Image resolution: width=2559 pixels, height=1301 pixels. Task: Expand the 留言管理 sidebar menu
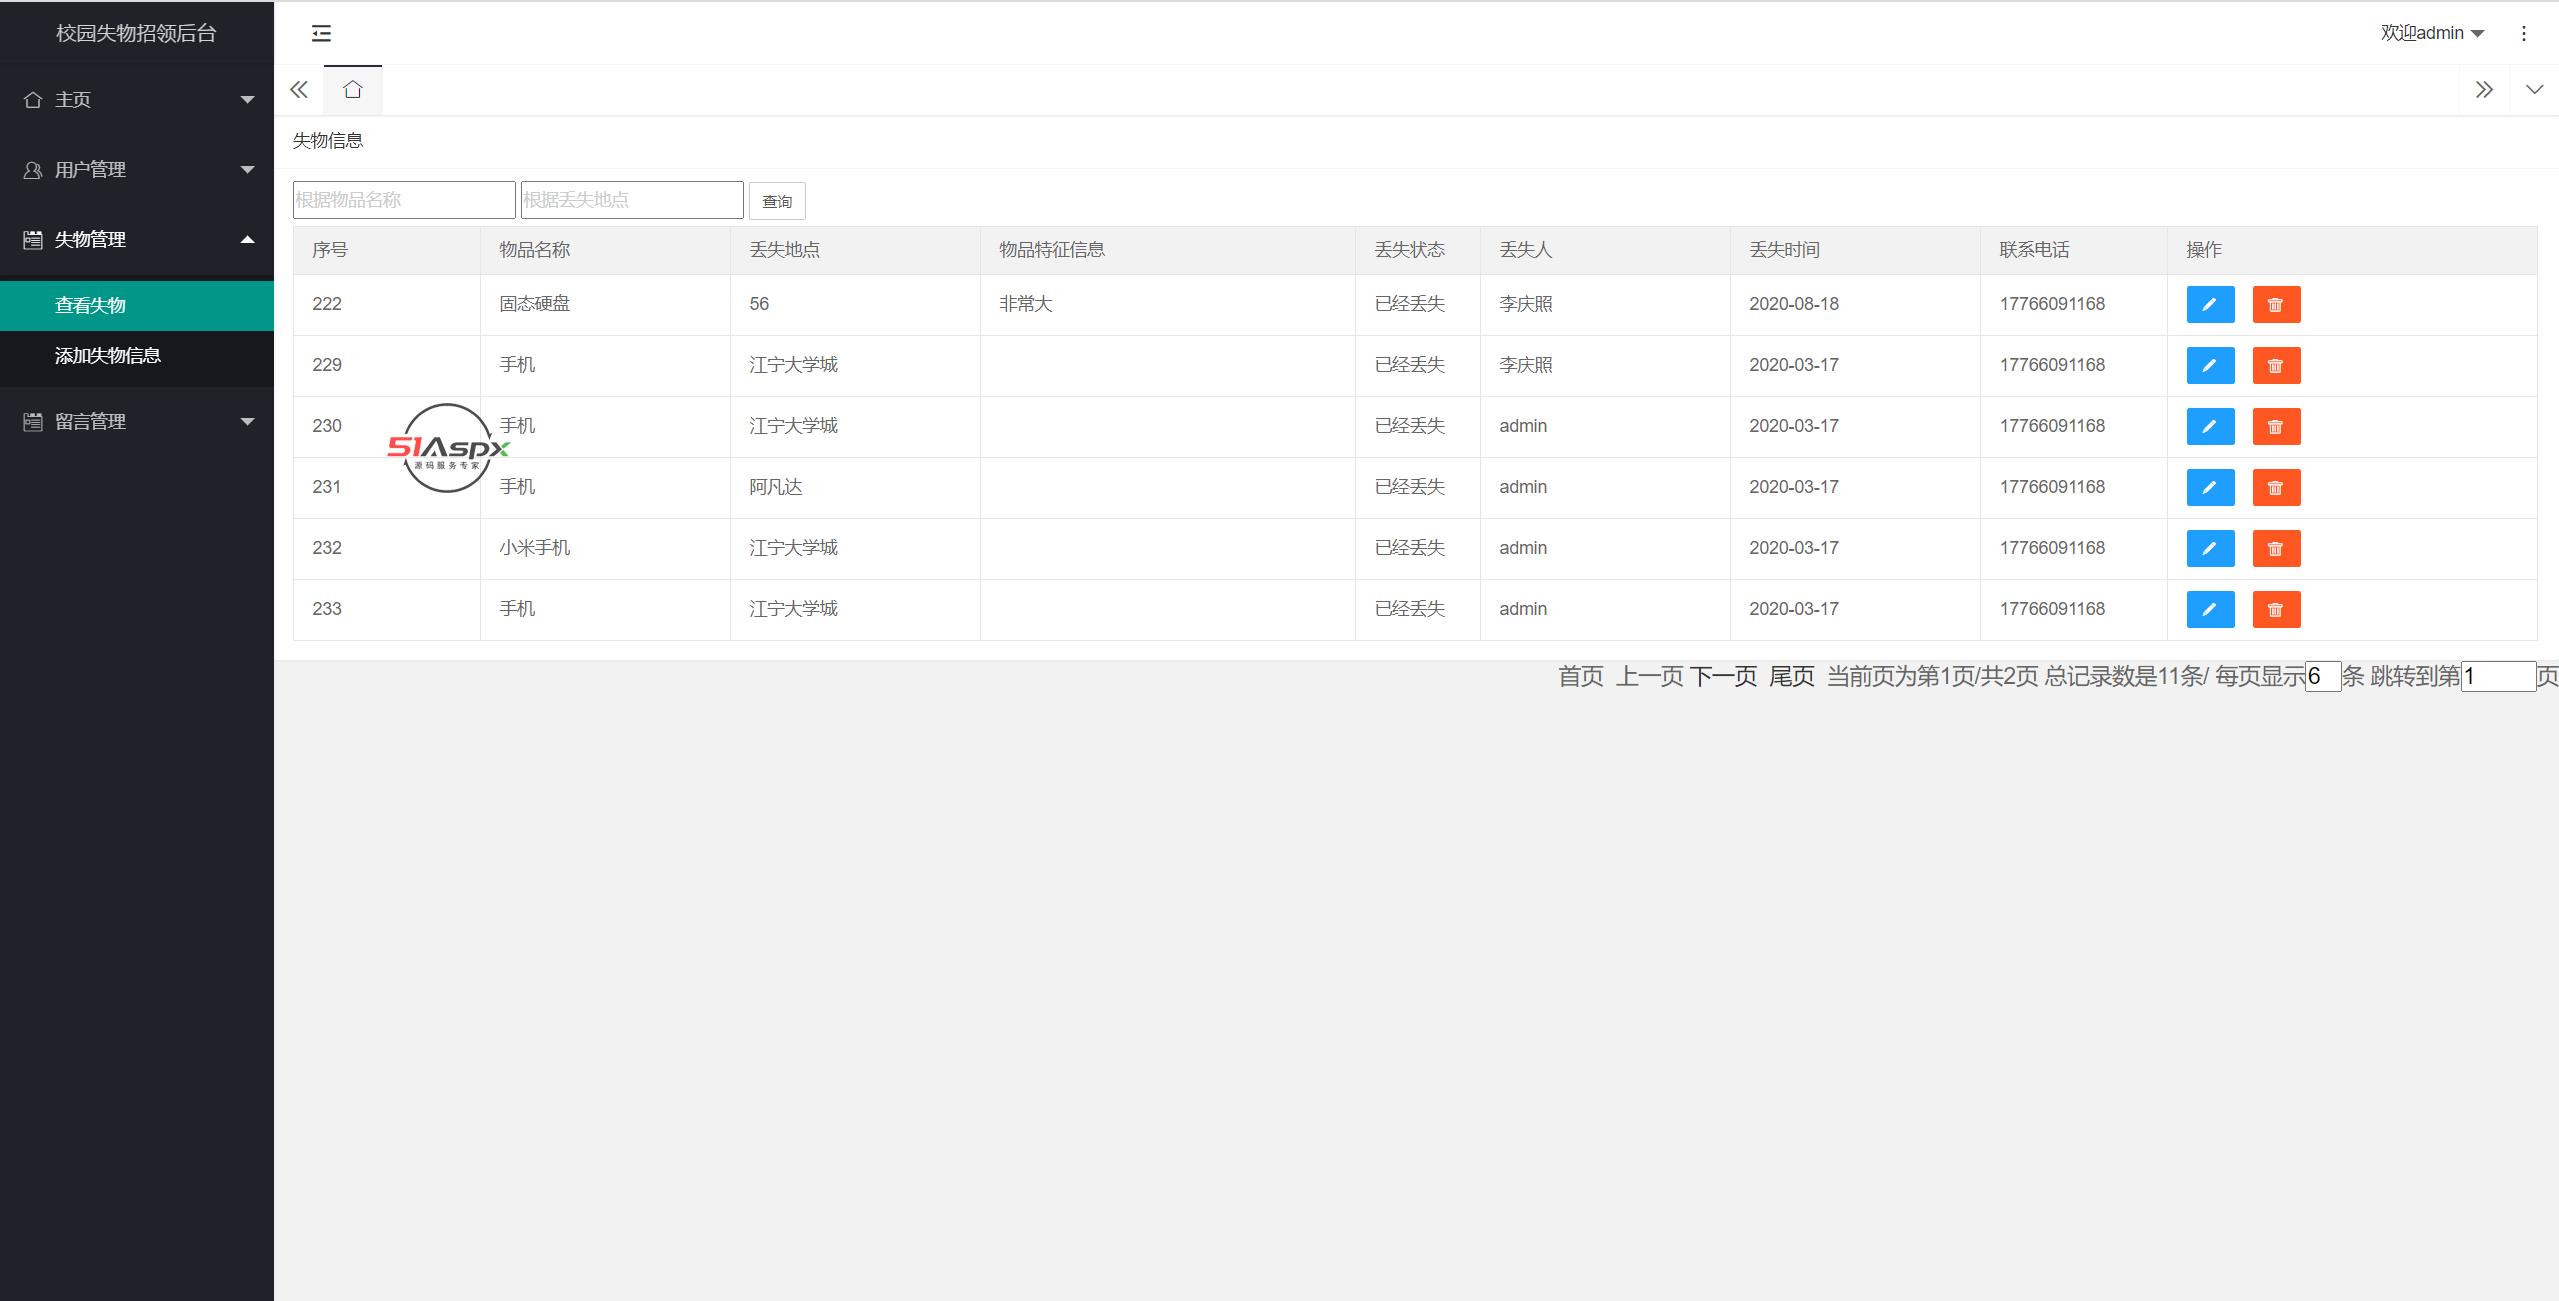point(137,421)
